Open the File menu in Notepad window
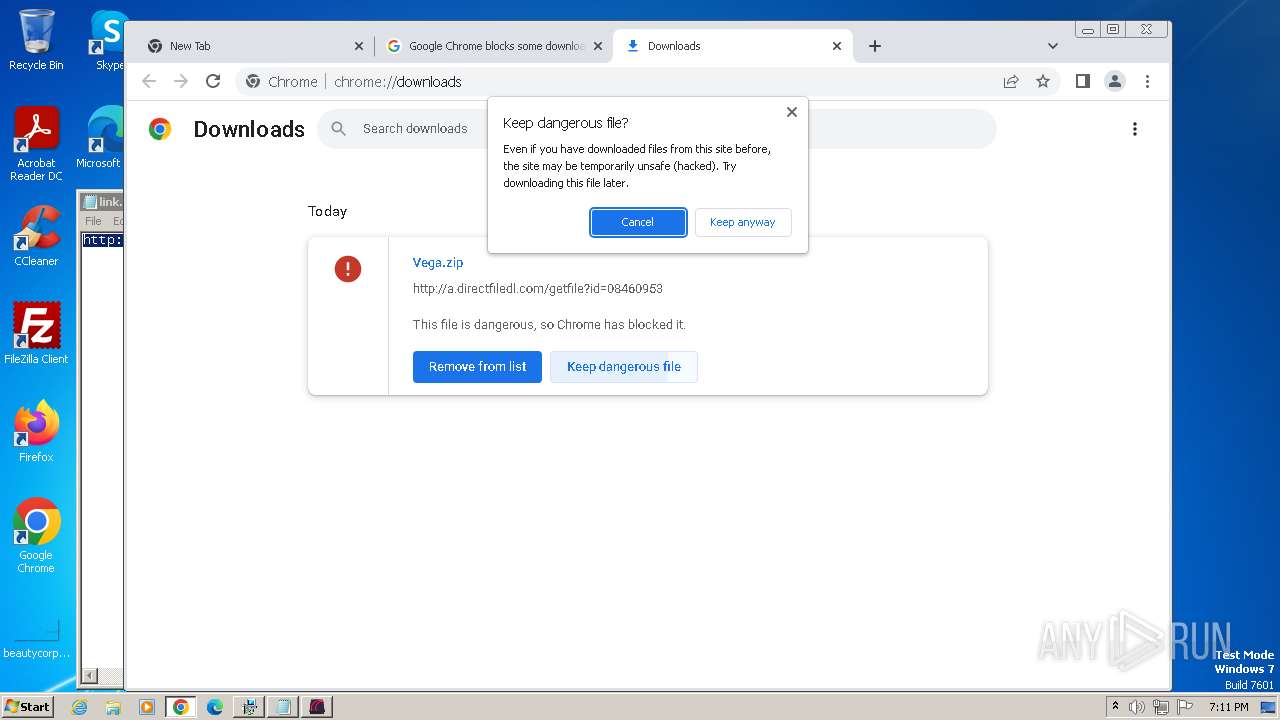This screenshot has height=720, width=1280. pos(93,221)
